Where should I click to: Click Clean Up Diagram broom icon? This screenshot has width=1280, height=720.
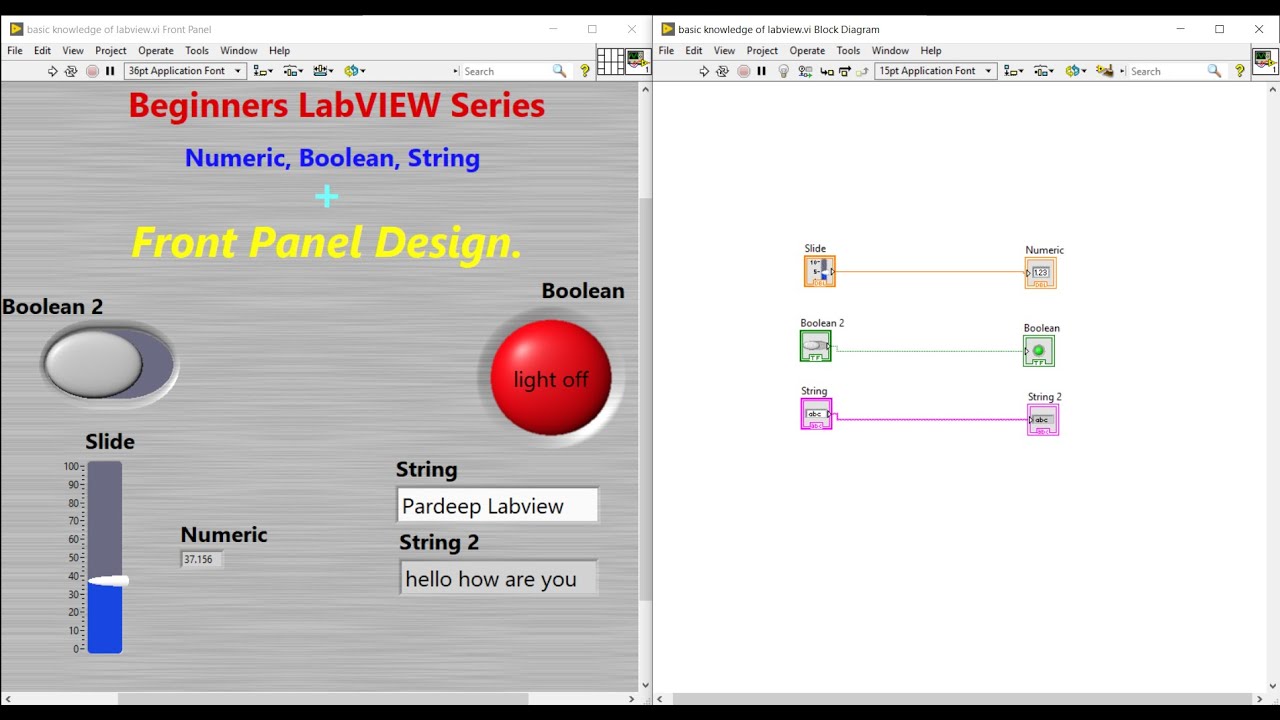coord(1104,71)
